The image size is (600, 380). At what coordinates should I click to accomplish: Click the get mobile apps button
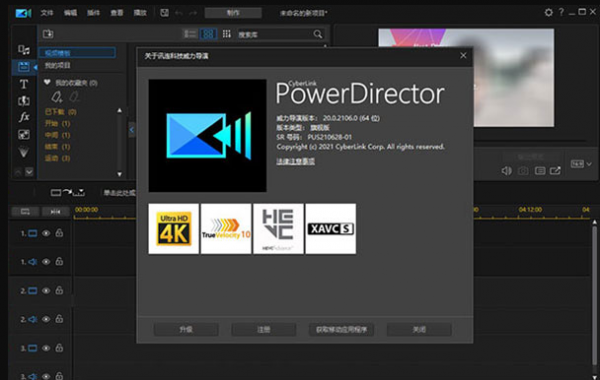341,329
